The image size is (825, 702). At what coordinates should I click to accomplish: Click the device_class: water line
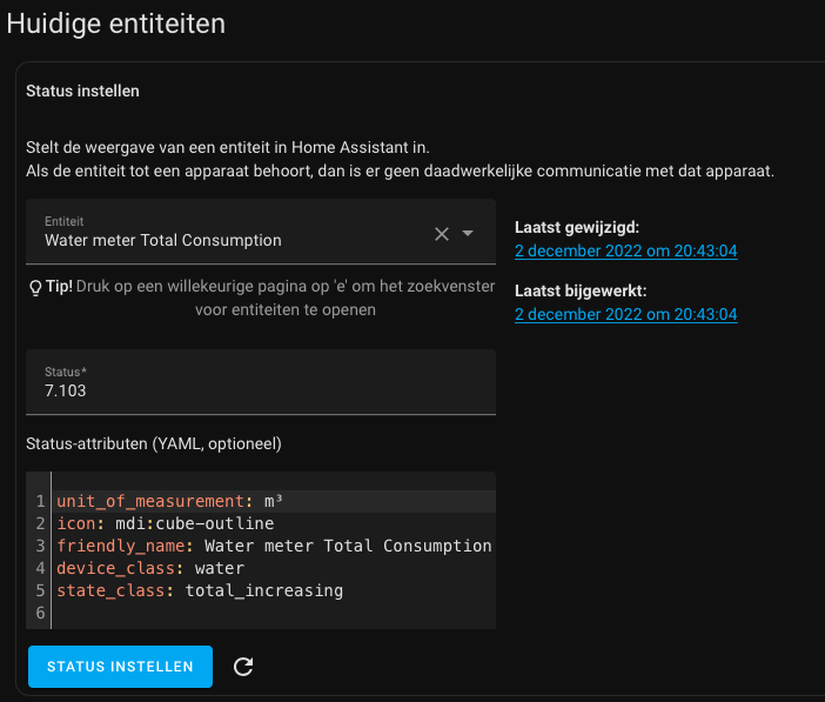[x=150, y=568]
